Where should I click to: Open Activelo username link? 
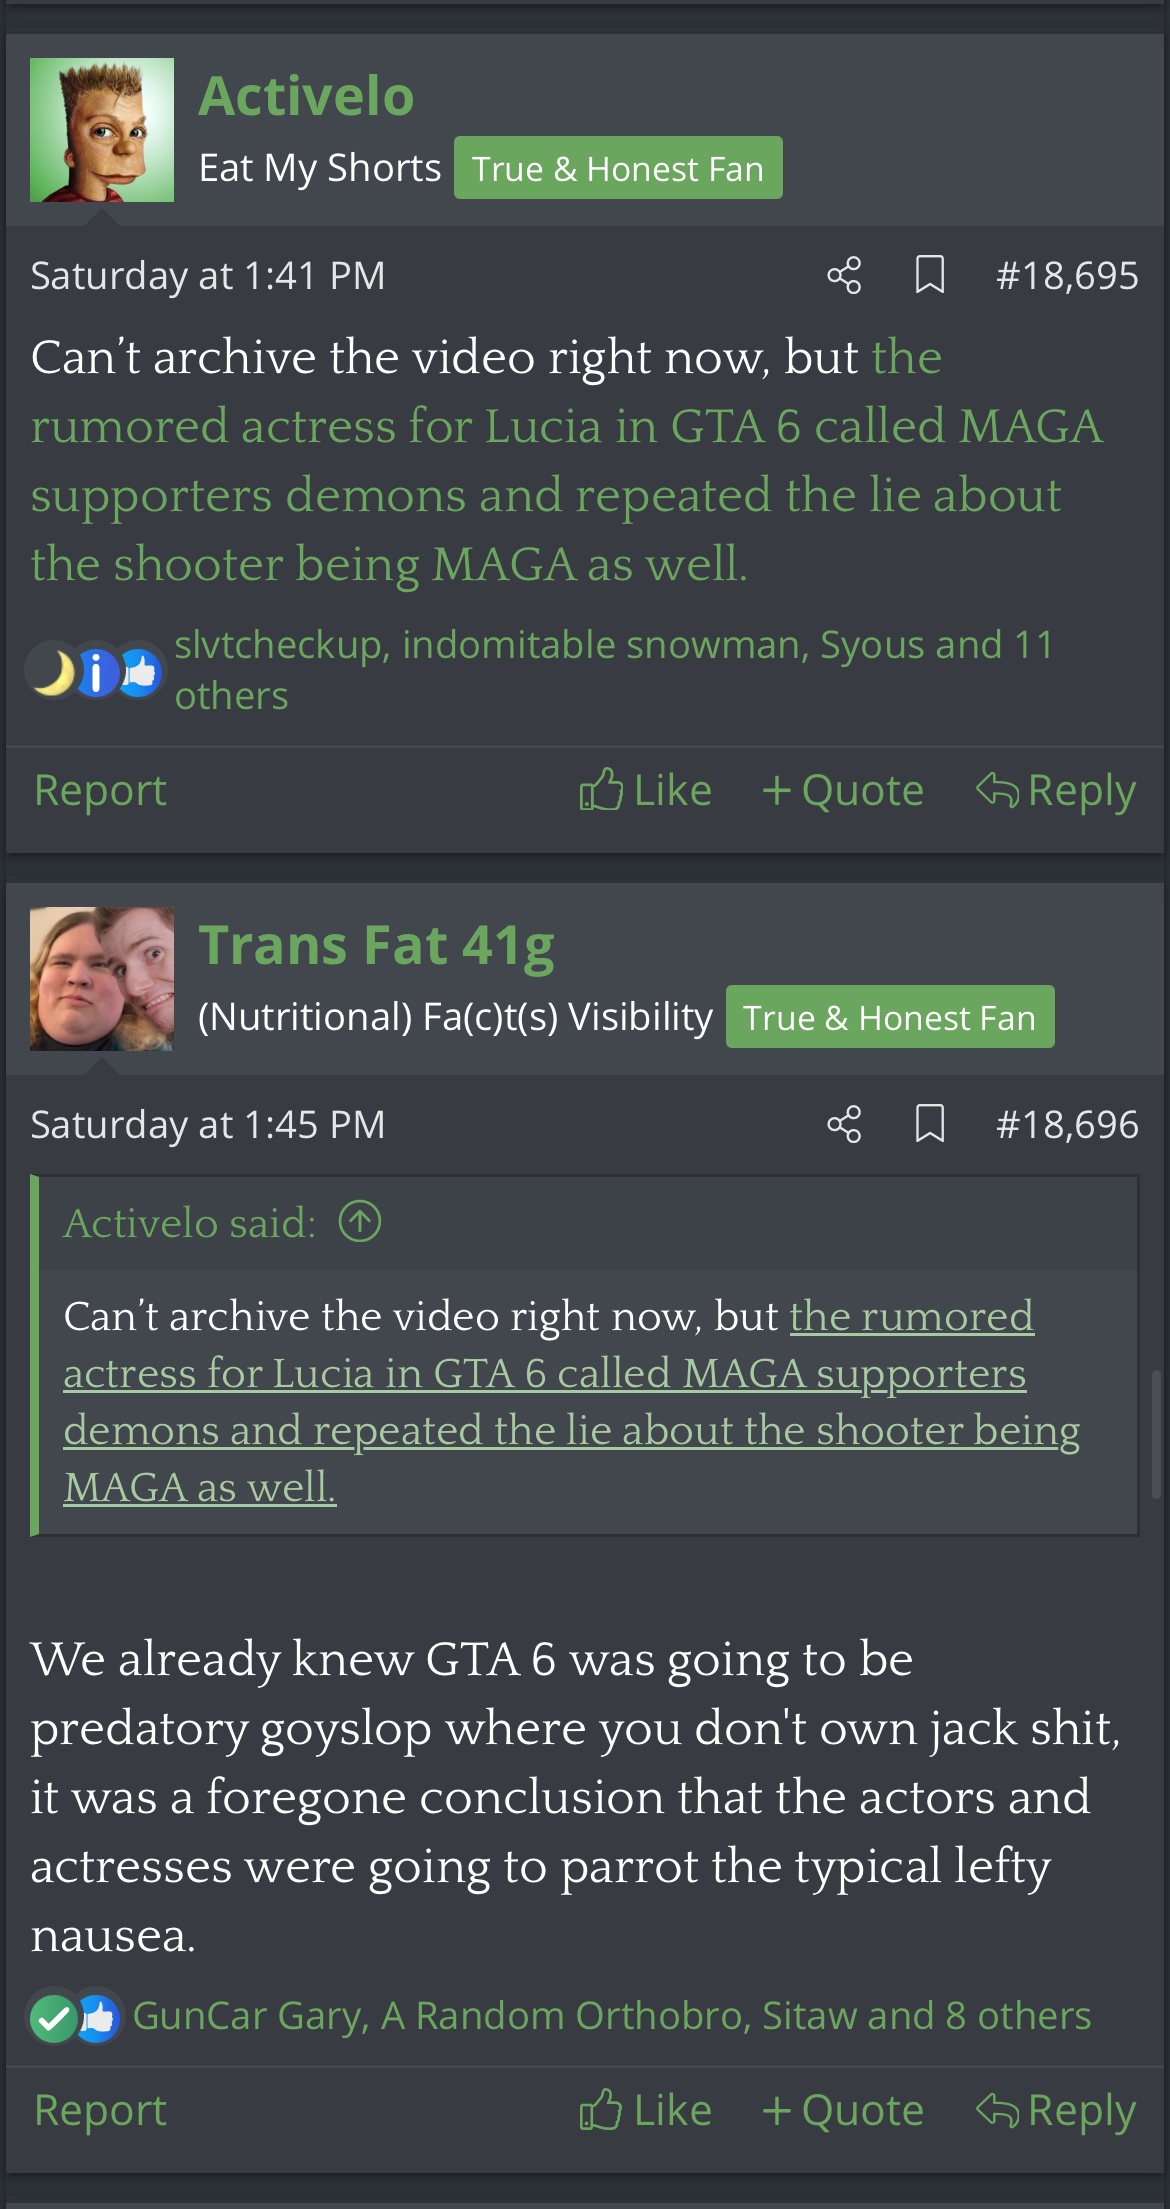(306, 96)
